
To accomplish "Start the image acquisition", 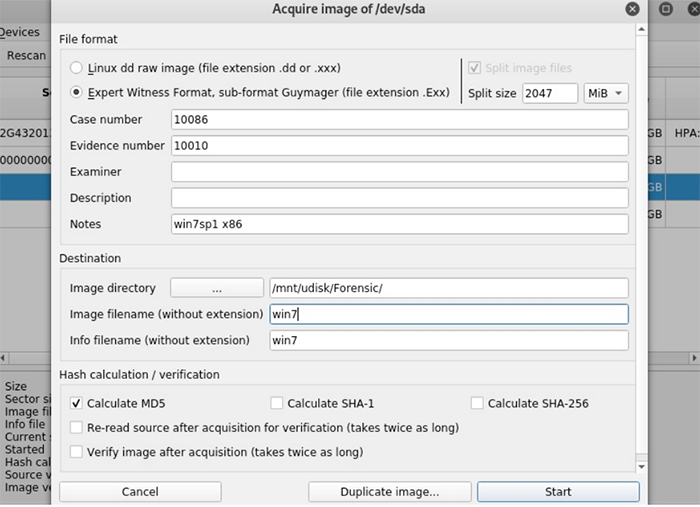I will pos(558,492).
